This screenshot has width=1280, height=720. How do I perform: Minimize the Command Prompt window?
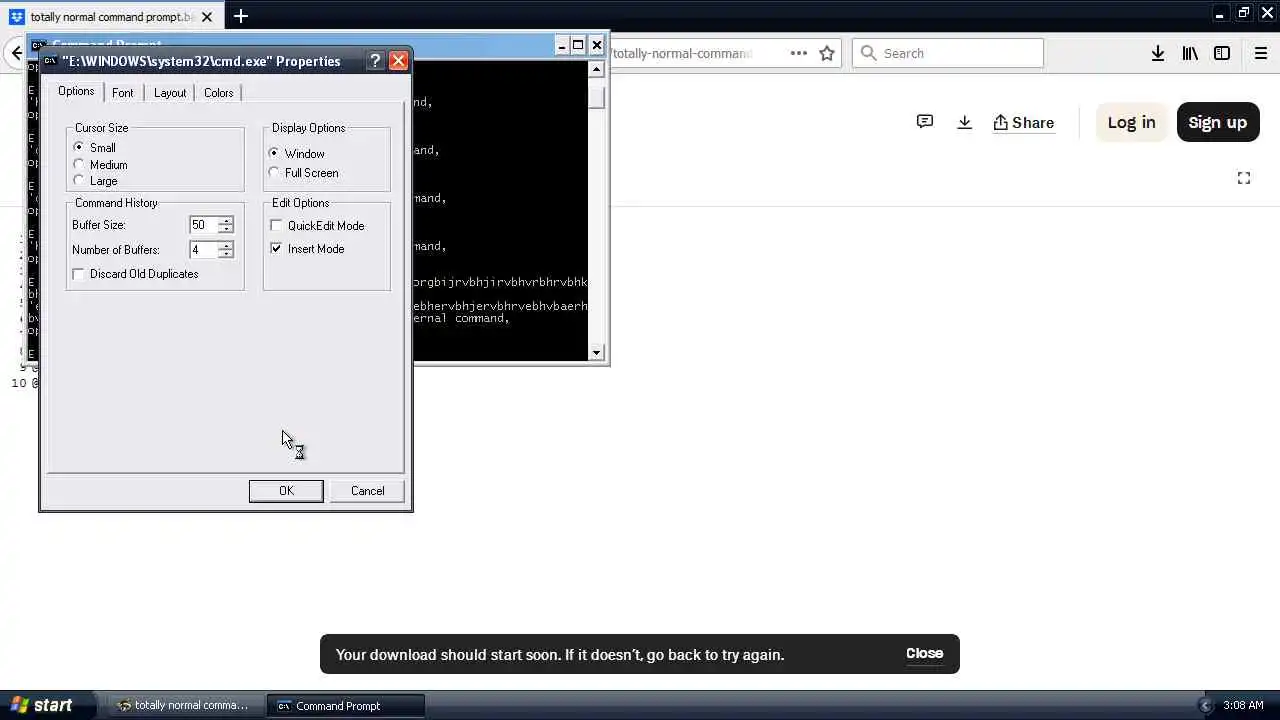pos(562,45)
